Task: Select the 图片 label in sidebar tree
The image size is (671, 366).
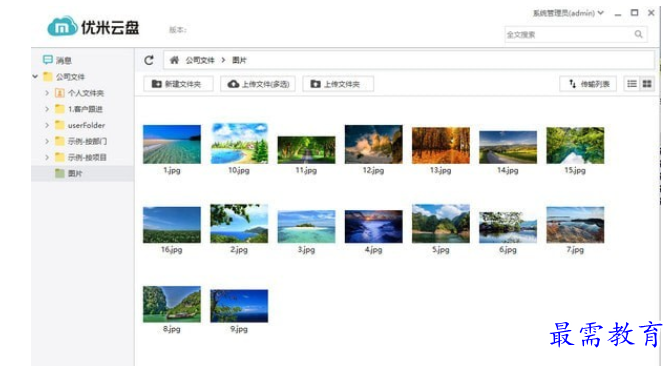Action: point(75,173)
